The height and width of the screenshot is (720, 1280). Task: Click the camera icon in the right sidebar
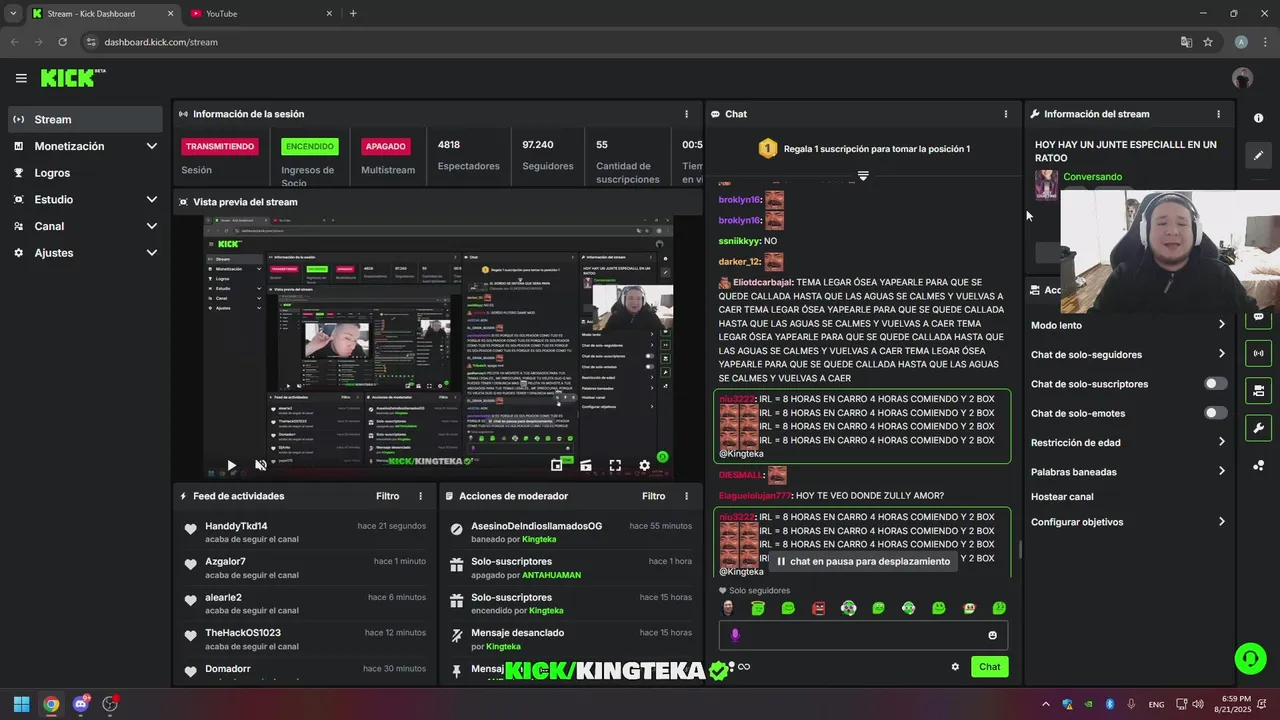pyautogui.click(x=1258, y=391)
